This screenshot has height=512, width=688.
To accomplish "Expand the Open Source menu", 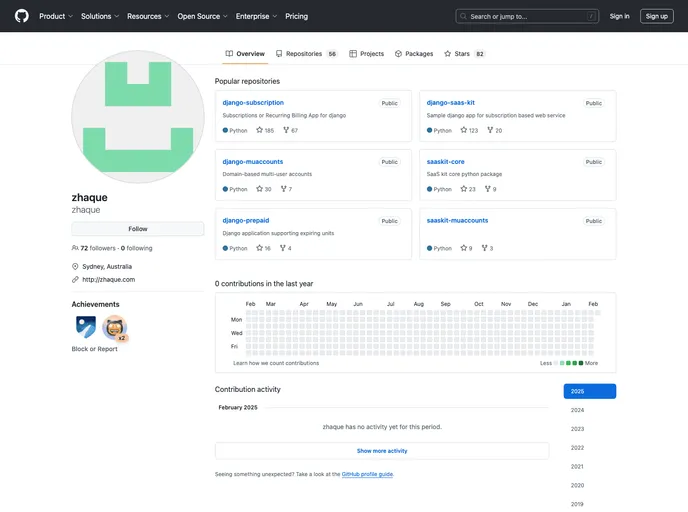I will 202,16.
